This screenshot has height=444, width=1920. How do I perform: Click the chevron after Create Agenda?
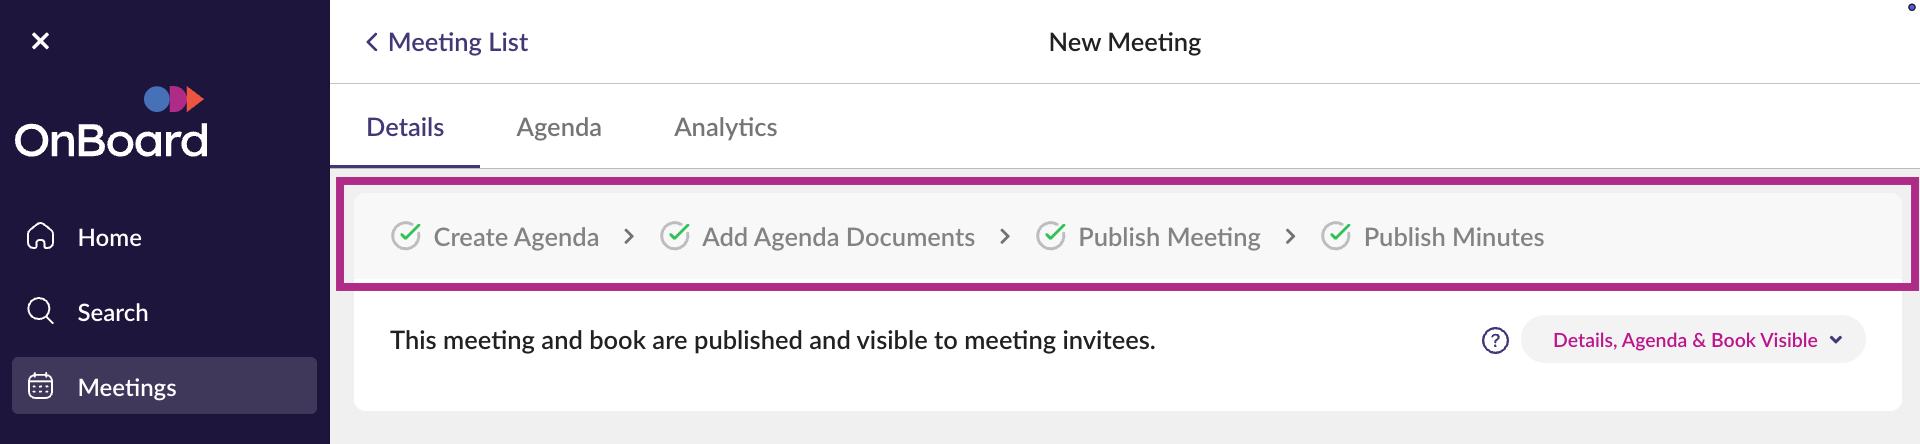tap(629, 236)
